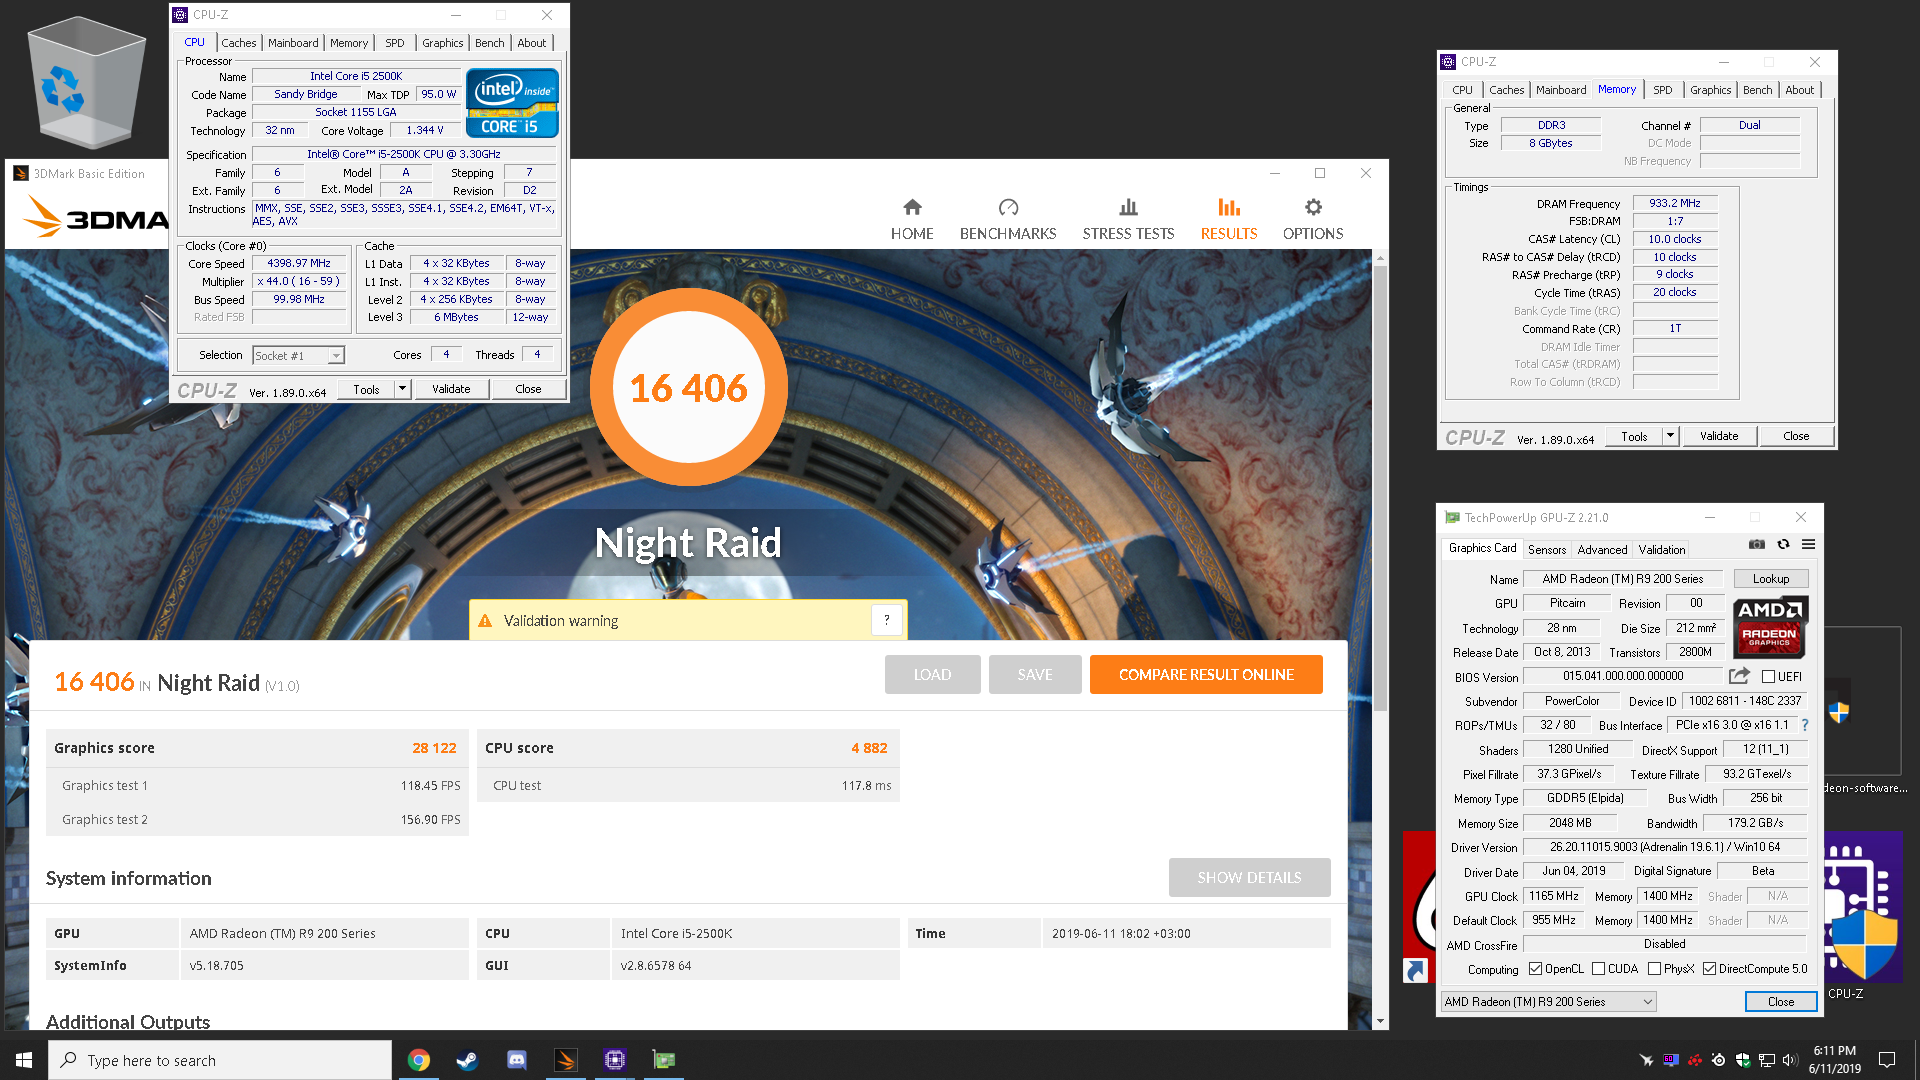The width and height of the screenshot is (1920, 1080).
Task: Open Steam from the taskbar
Action: pos(467,1060)
